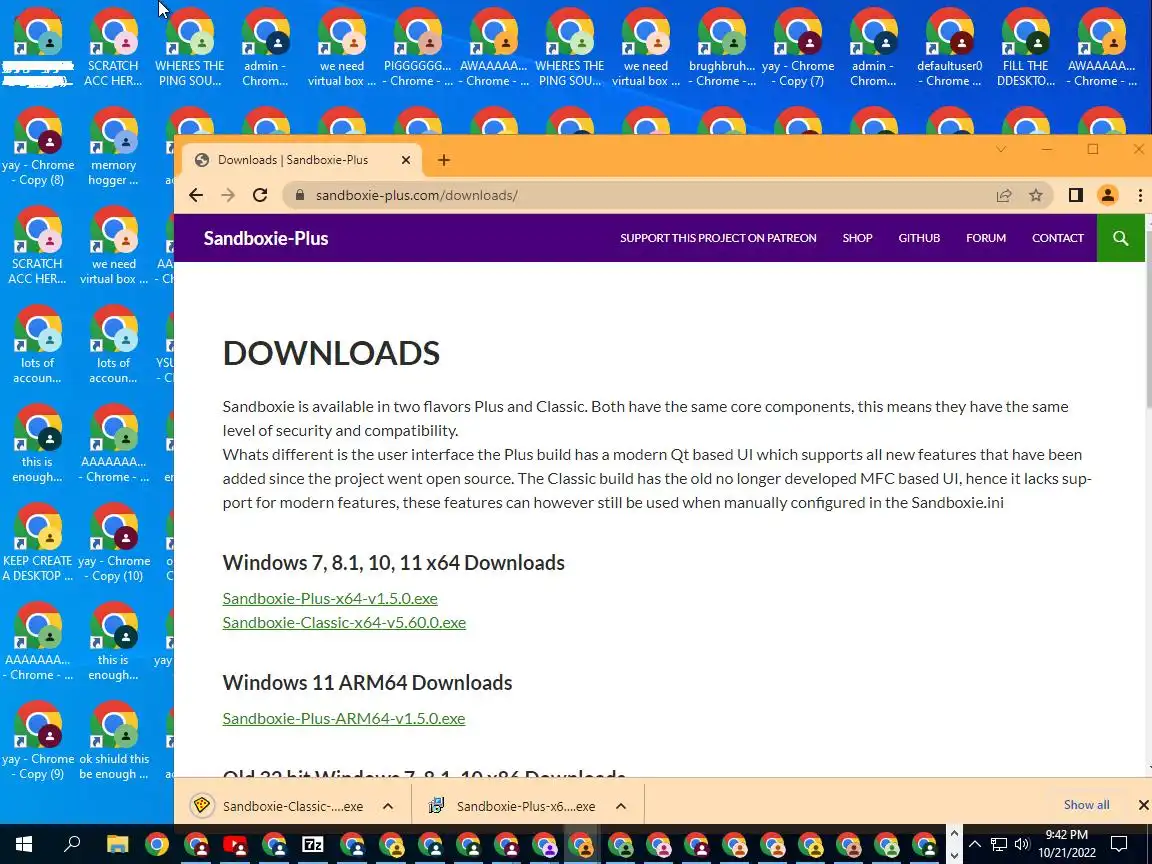Image resolution: width=1152 pixels, height=864 pixels.
Task: Click the Sandboxie-Plus site logo
Action: click(266, 238)
